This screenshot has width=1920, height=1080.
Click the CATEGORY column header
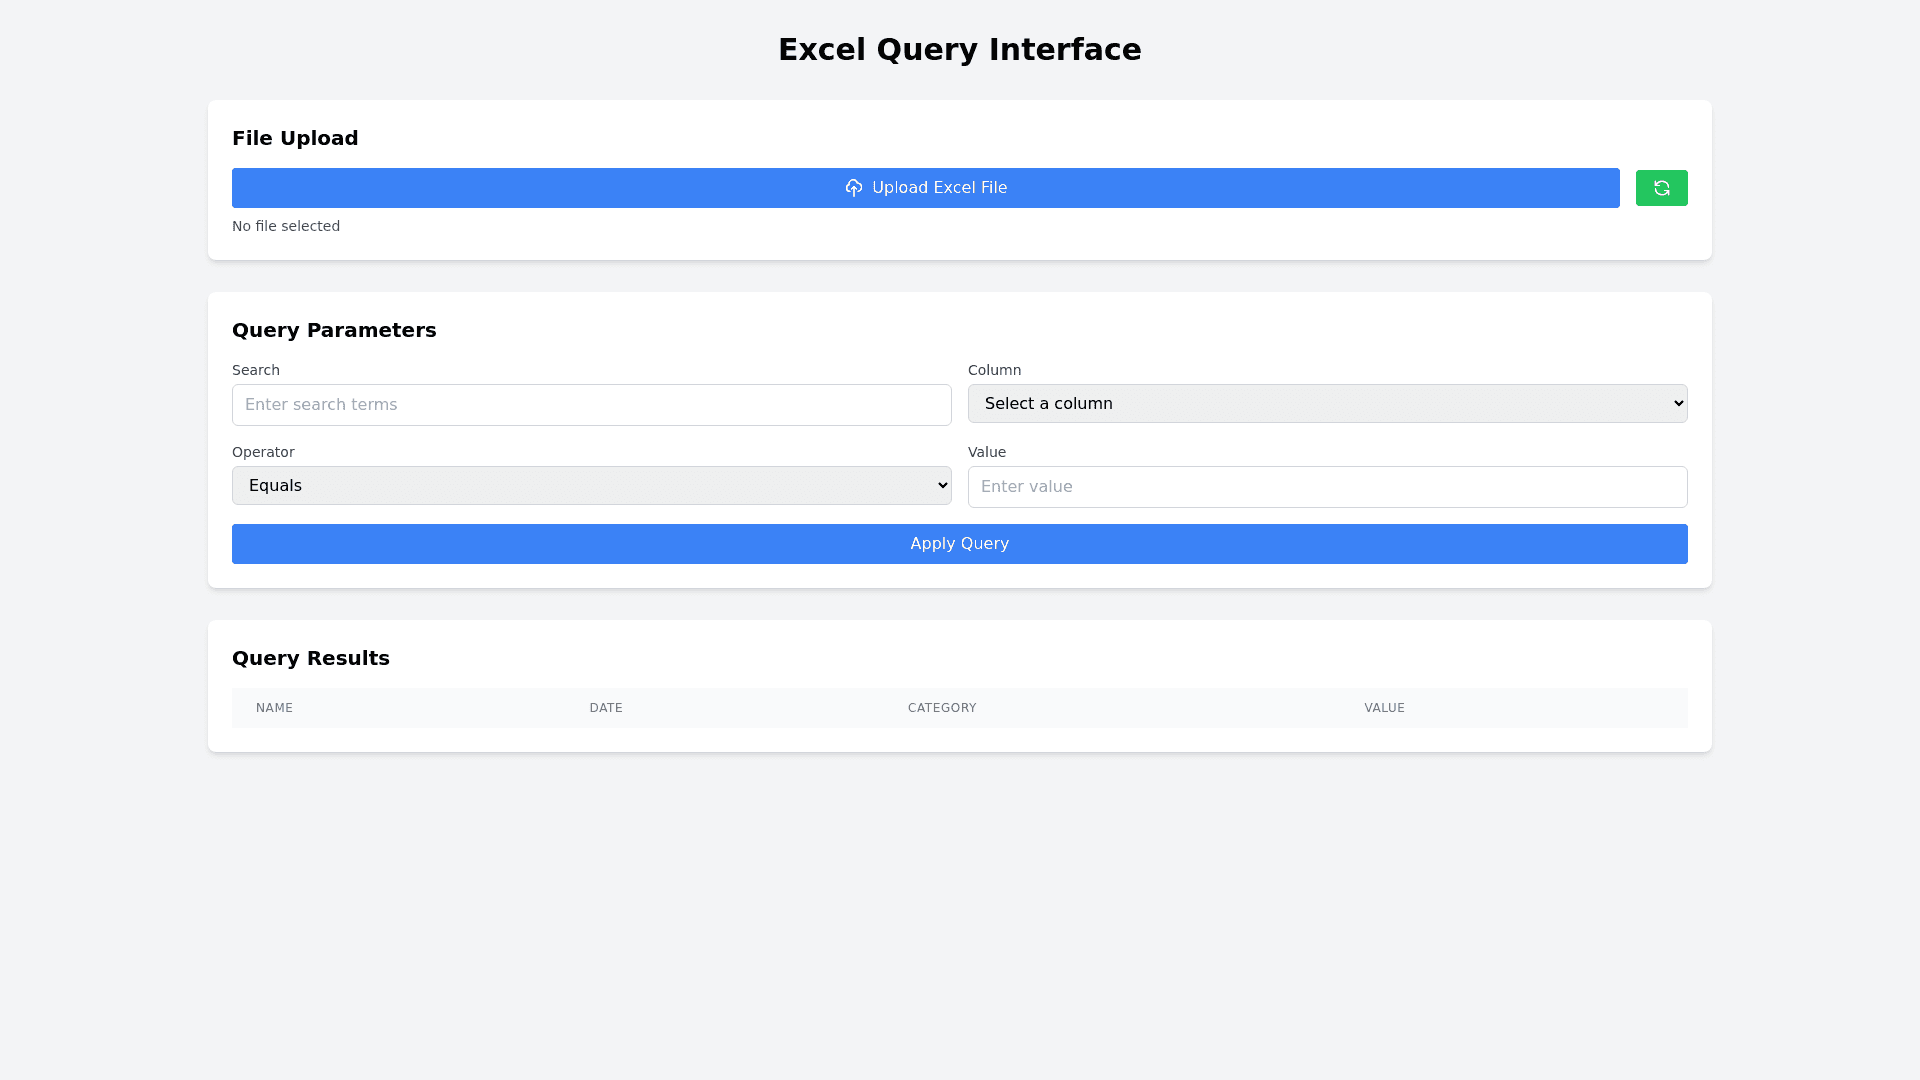(x=941, y=708)
